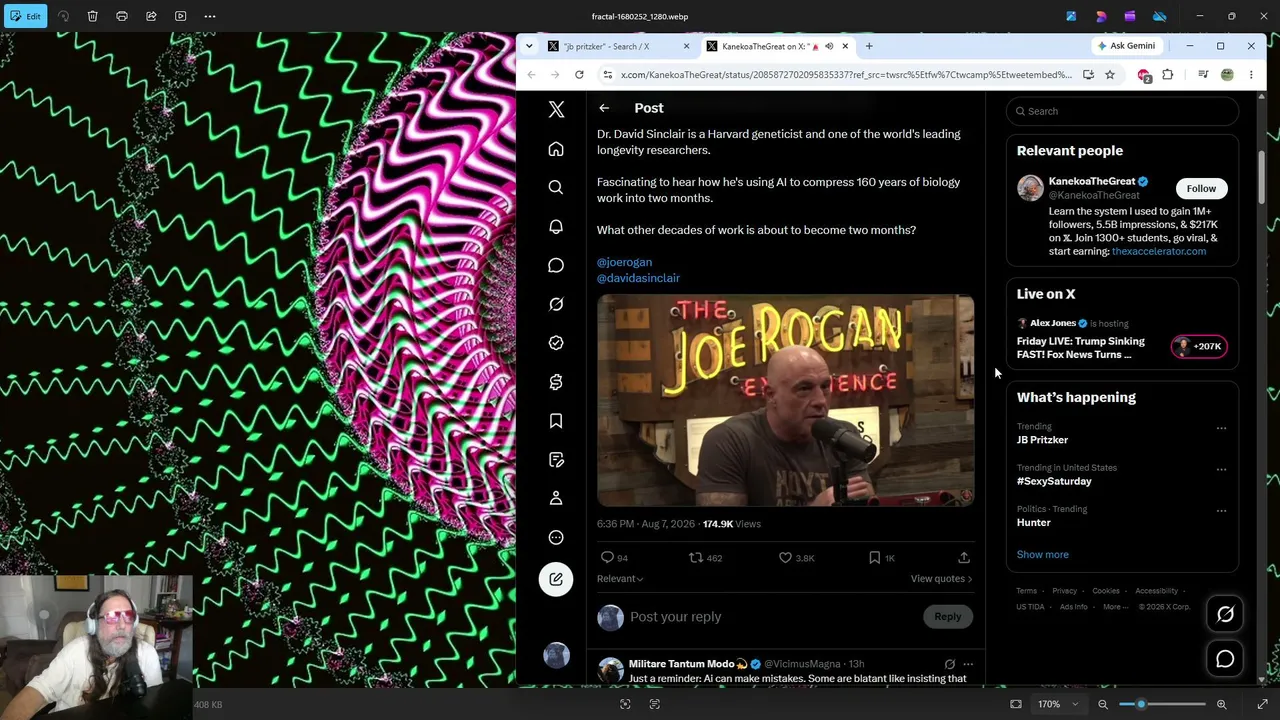Open options for JB Pritzker trend
The image size is (1280, 720).
pos(1221,428)
